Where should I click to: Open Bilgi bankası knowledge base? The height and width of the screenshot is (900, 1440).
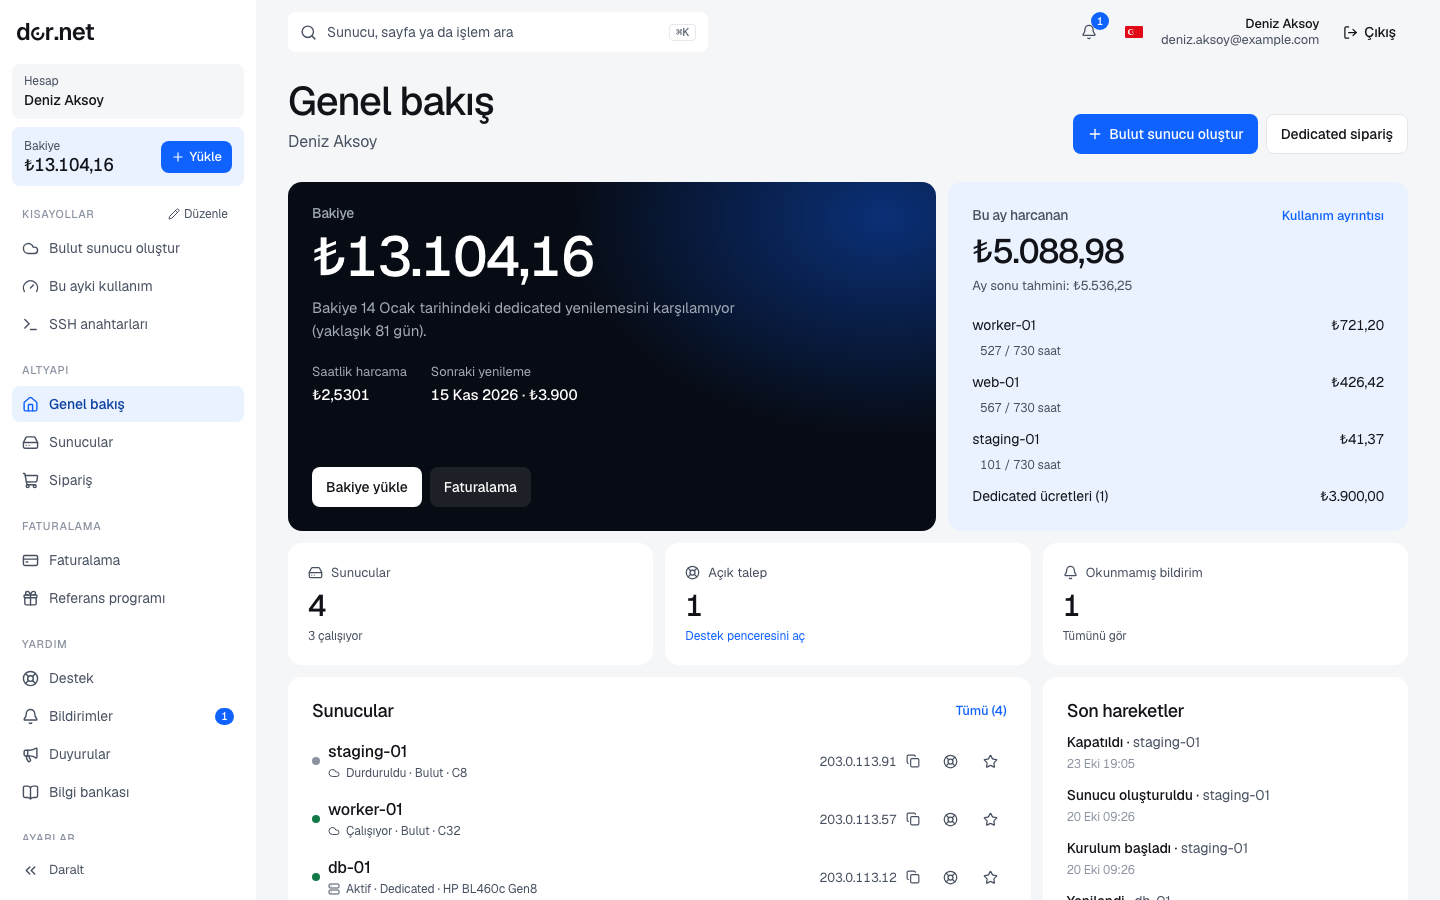pos(128,792)
